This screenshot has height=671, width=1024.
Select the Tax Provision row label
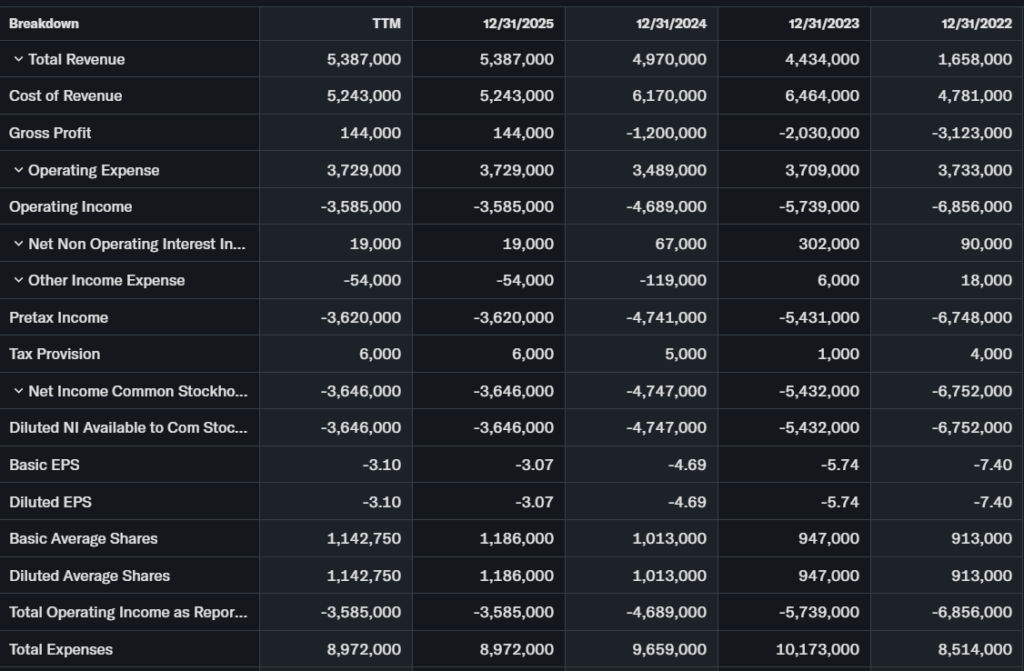pos(55,354)
